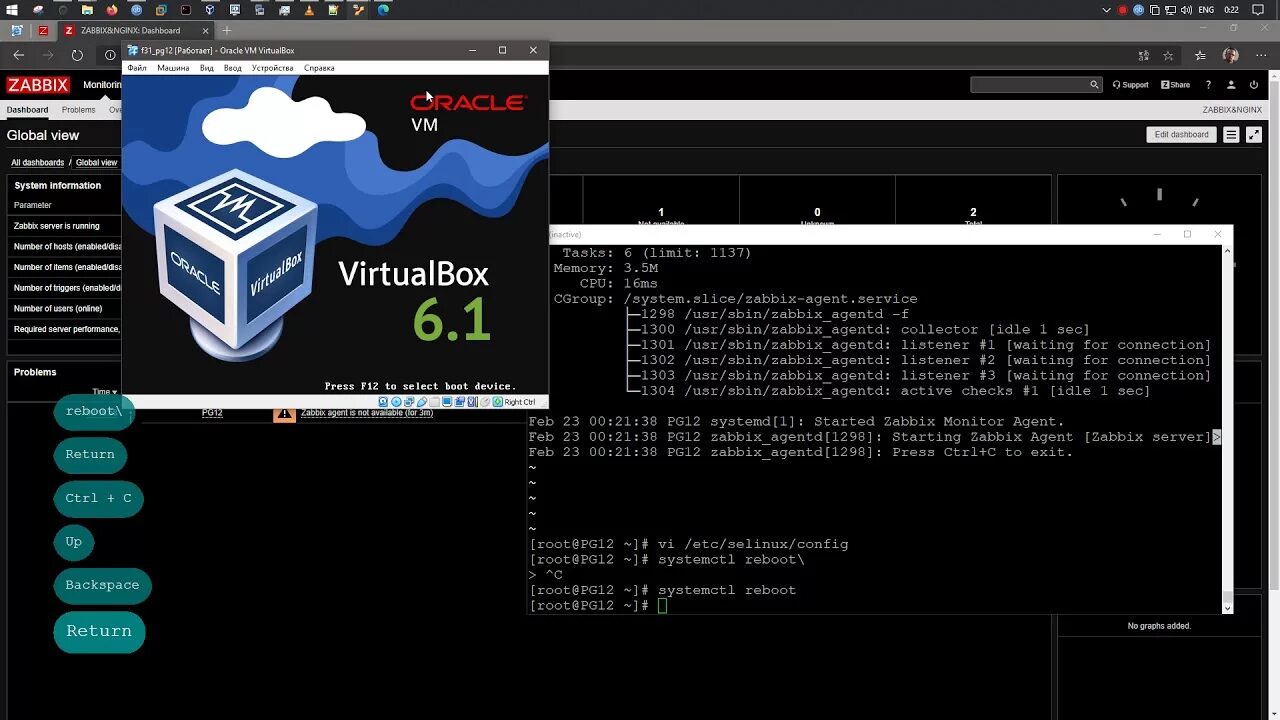Screen dimensions: 1280x720
Task: Open the Машина menu in VirtualBox
Action: coord(173,68)
